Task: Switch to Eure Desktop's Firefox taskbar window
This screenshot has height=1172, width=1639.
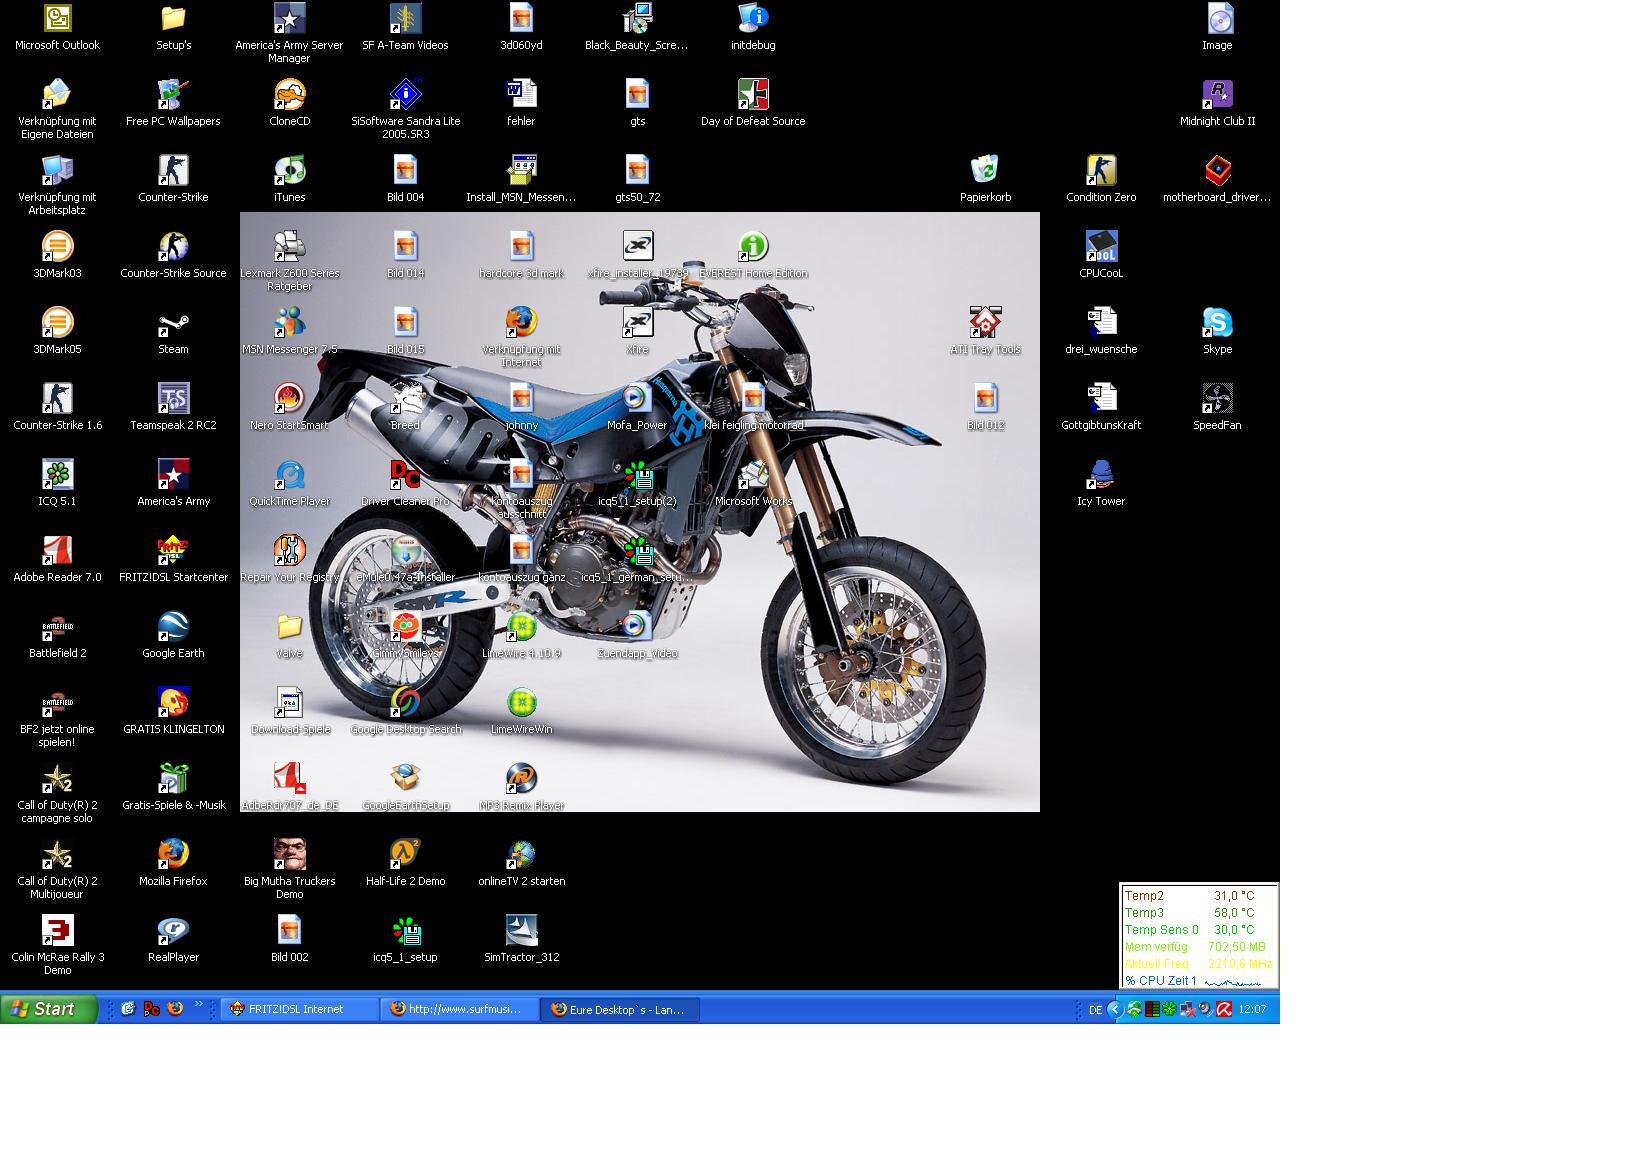Action: click(x=619, y=1009)
